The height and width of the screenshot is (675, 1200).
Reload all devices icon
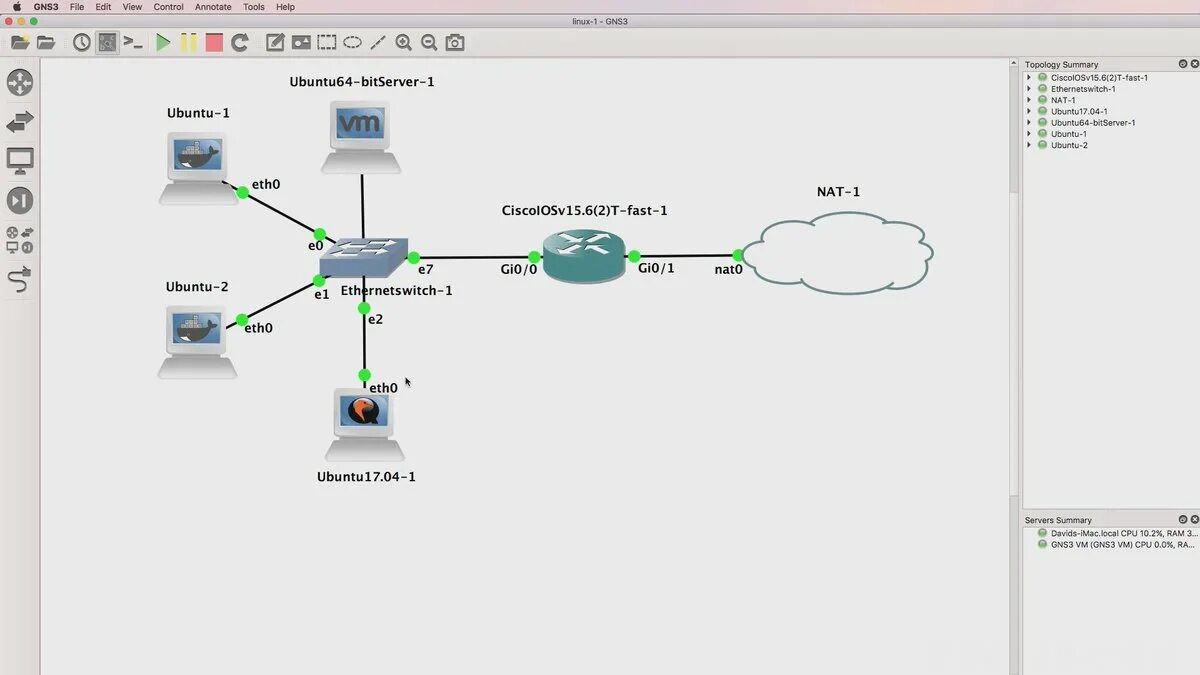[240, 43]
